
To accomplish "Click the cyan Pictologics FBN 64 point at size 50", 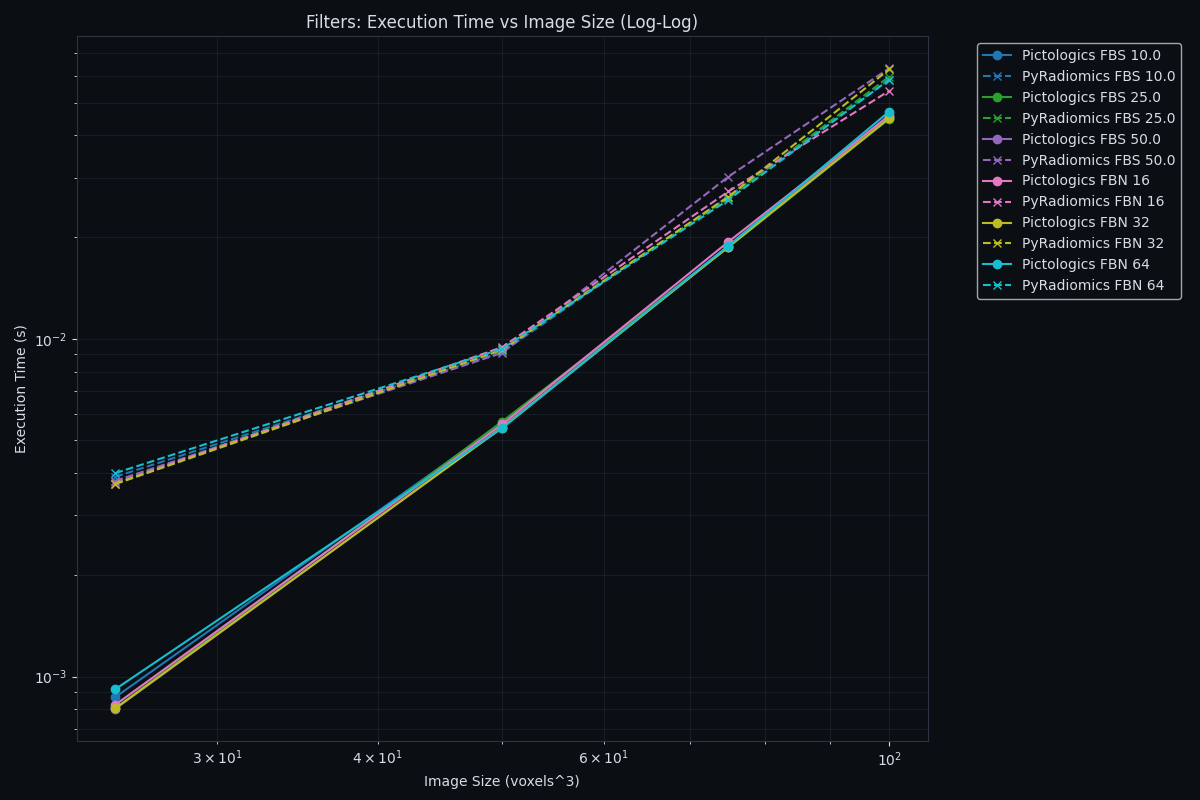I will tap(502, 428).
